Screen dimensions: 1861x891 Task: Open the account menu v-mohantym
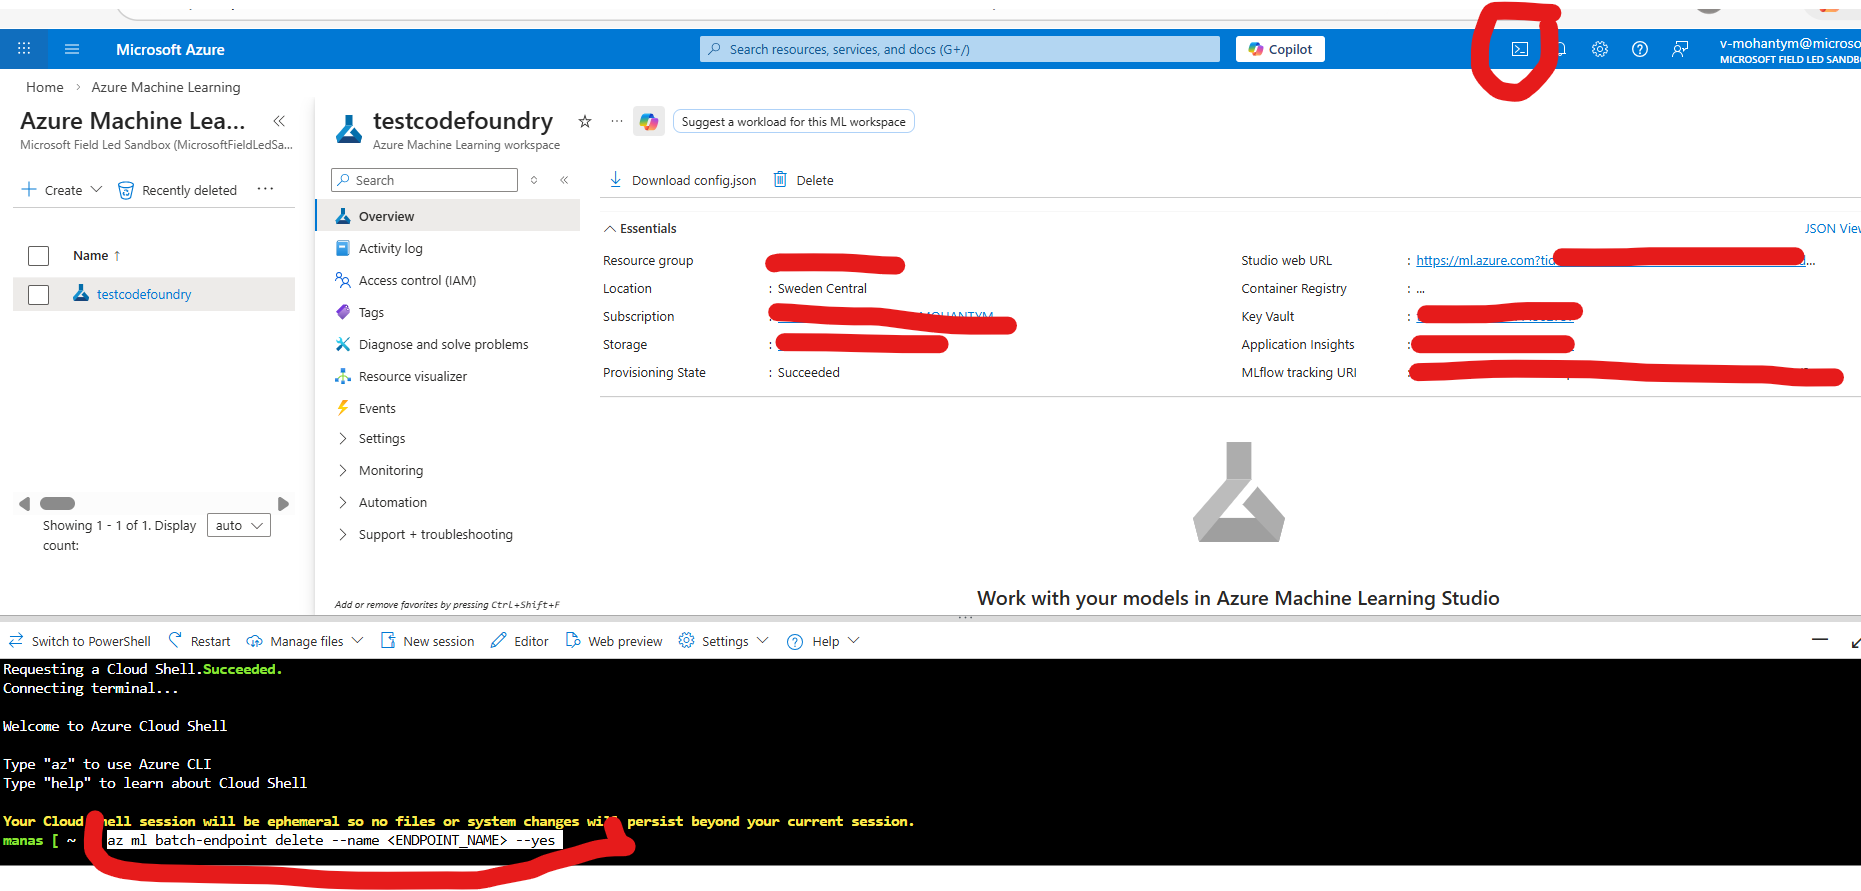[1789, 50]
